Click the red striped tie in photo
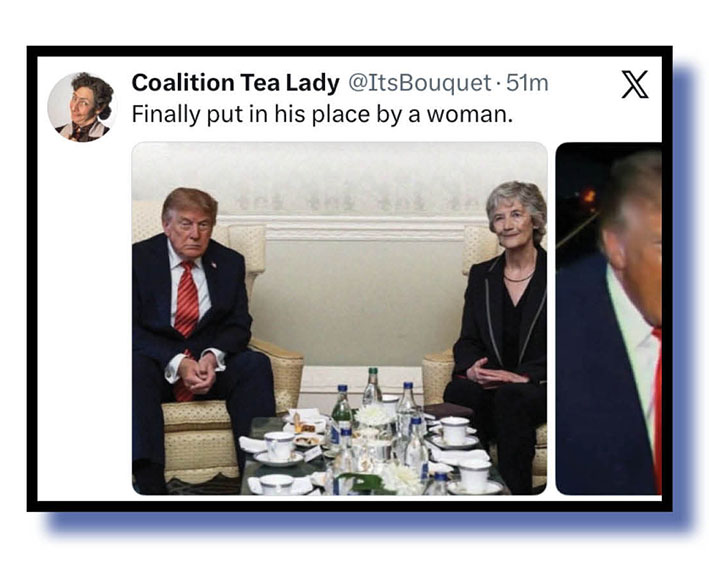The width and height of the screenshot is (709, 562). (186, 316)
